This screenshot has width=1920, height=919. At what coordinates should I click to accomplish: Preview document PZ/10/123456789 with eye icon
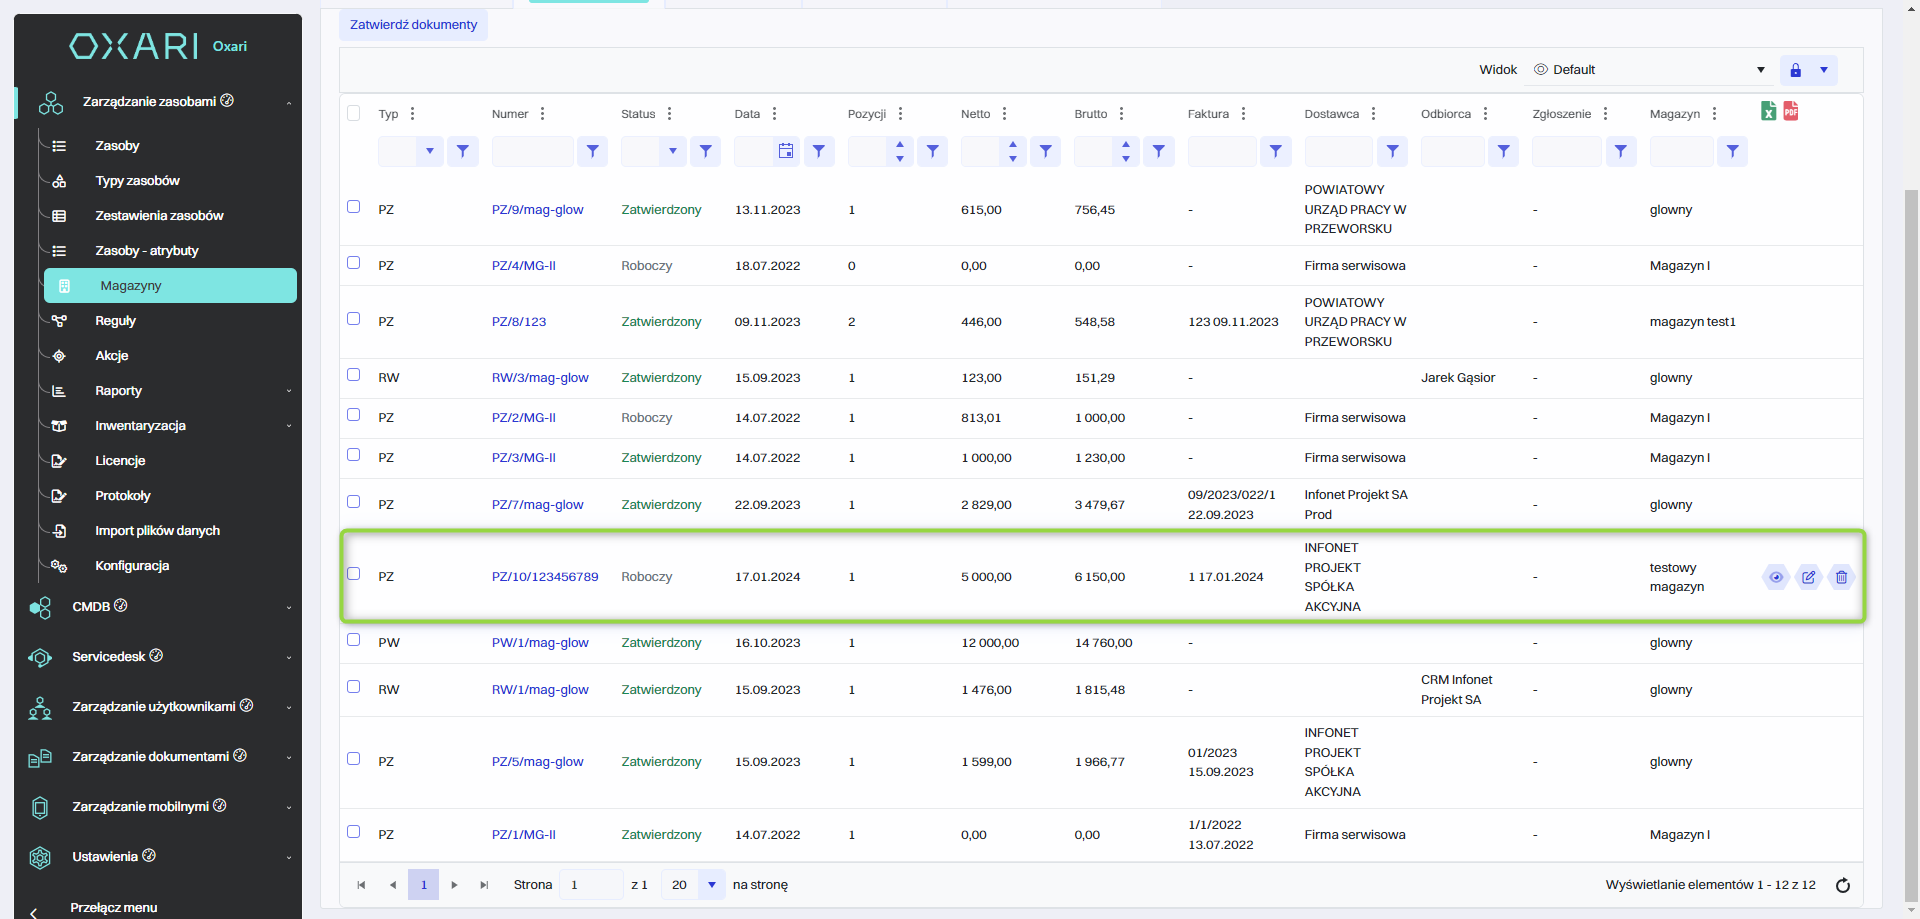click(1776, 577)
